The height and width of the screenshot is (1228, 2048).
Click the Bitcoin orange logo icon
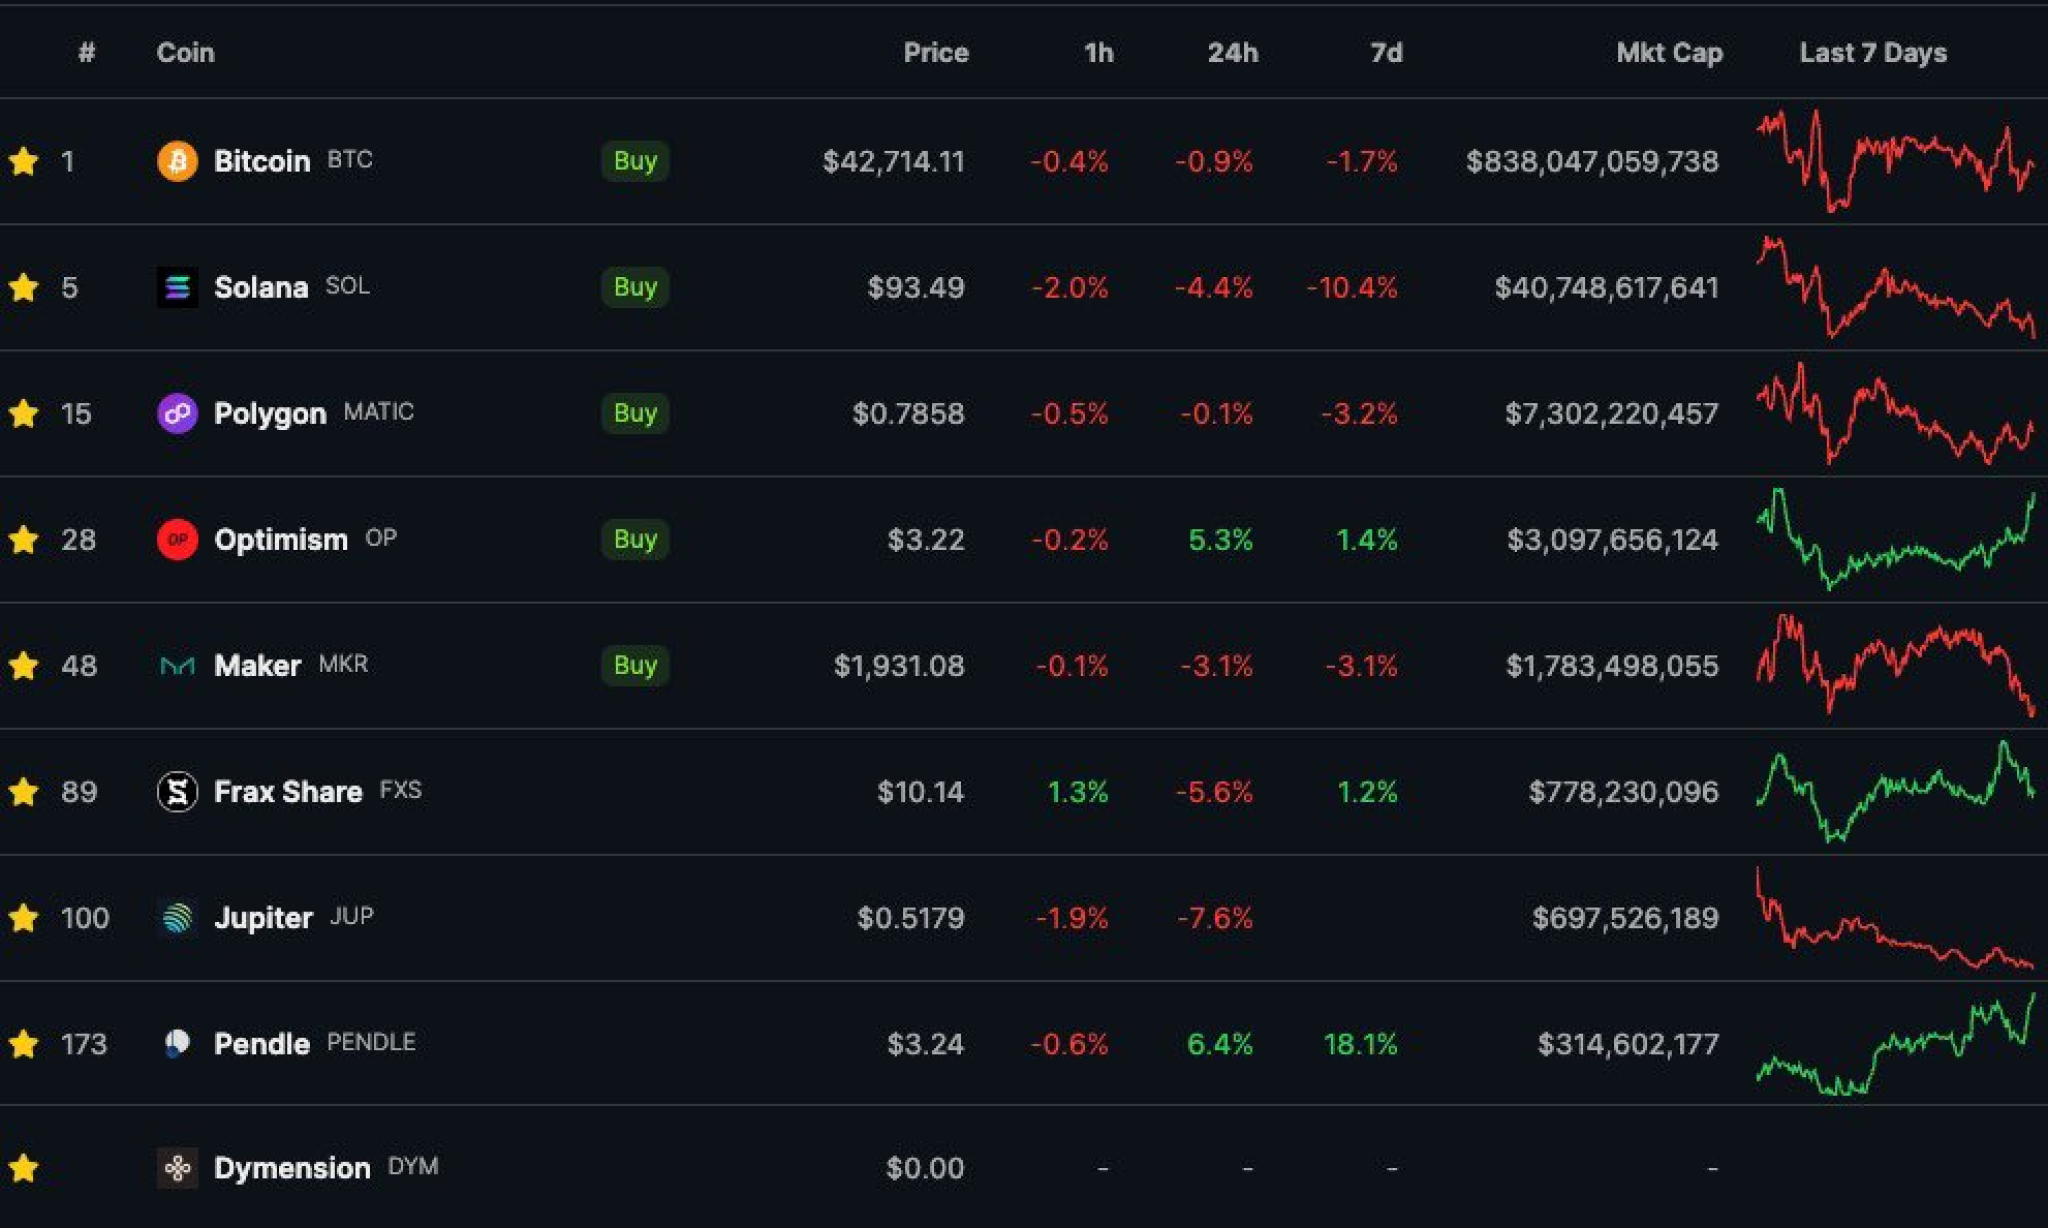pos(177,161)
